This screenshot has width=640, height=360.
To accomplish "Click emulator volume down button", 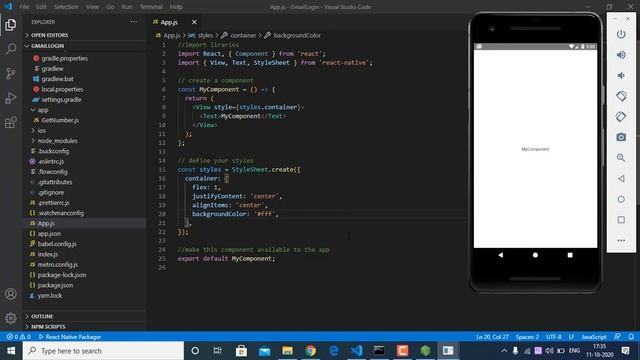I will [x=621, y=76].
